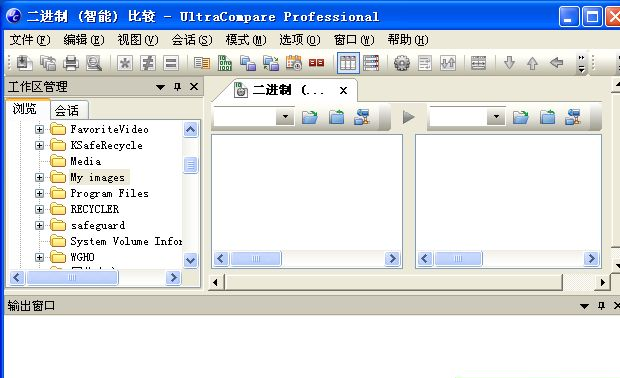Open the 窗口(W) menu
The width and height of the screenshot is (620, 378).
353,40
